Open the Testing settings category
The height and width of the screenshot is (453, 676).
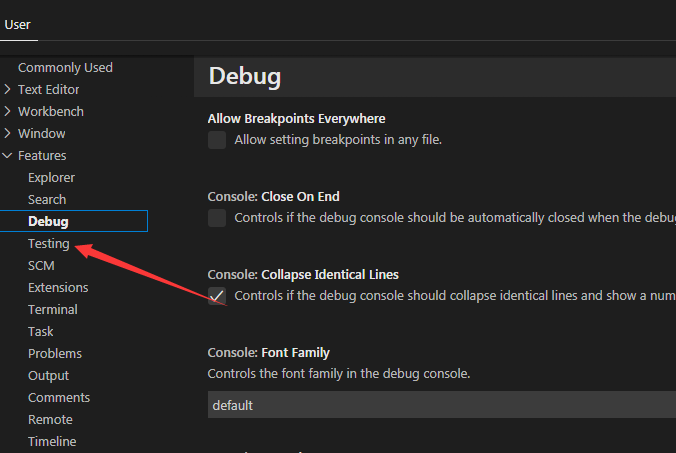pos(48,244)
